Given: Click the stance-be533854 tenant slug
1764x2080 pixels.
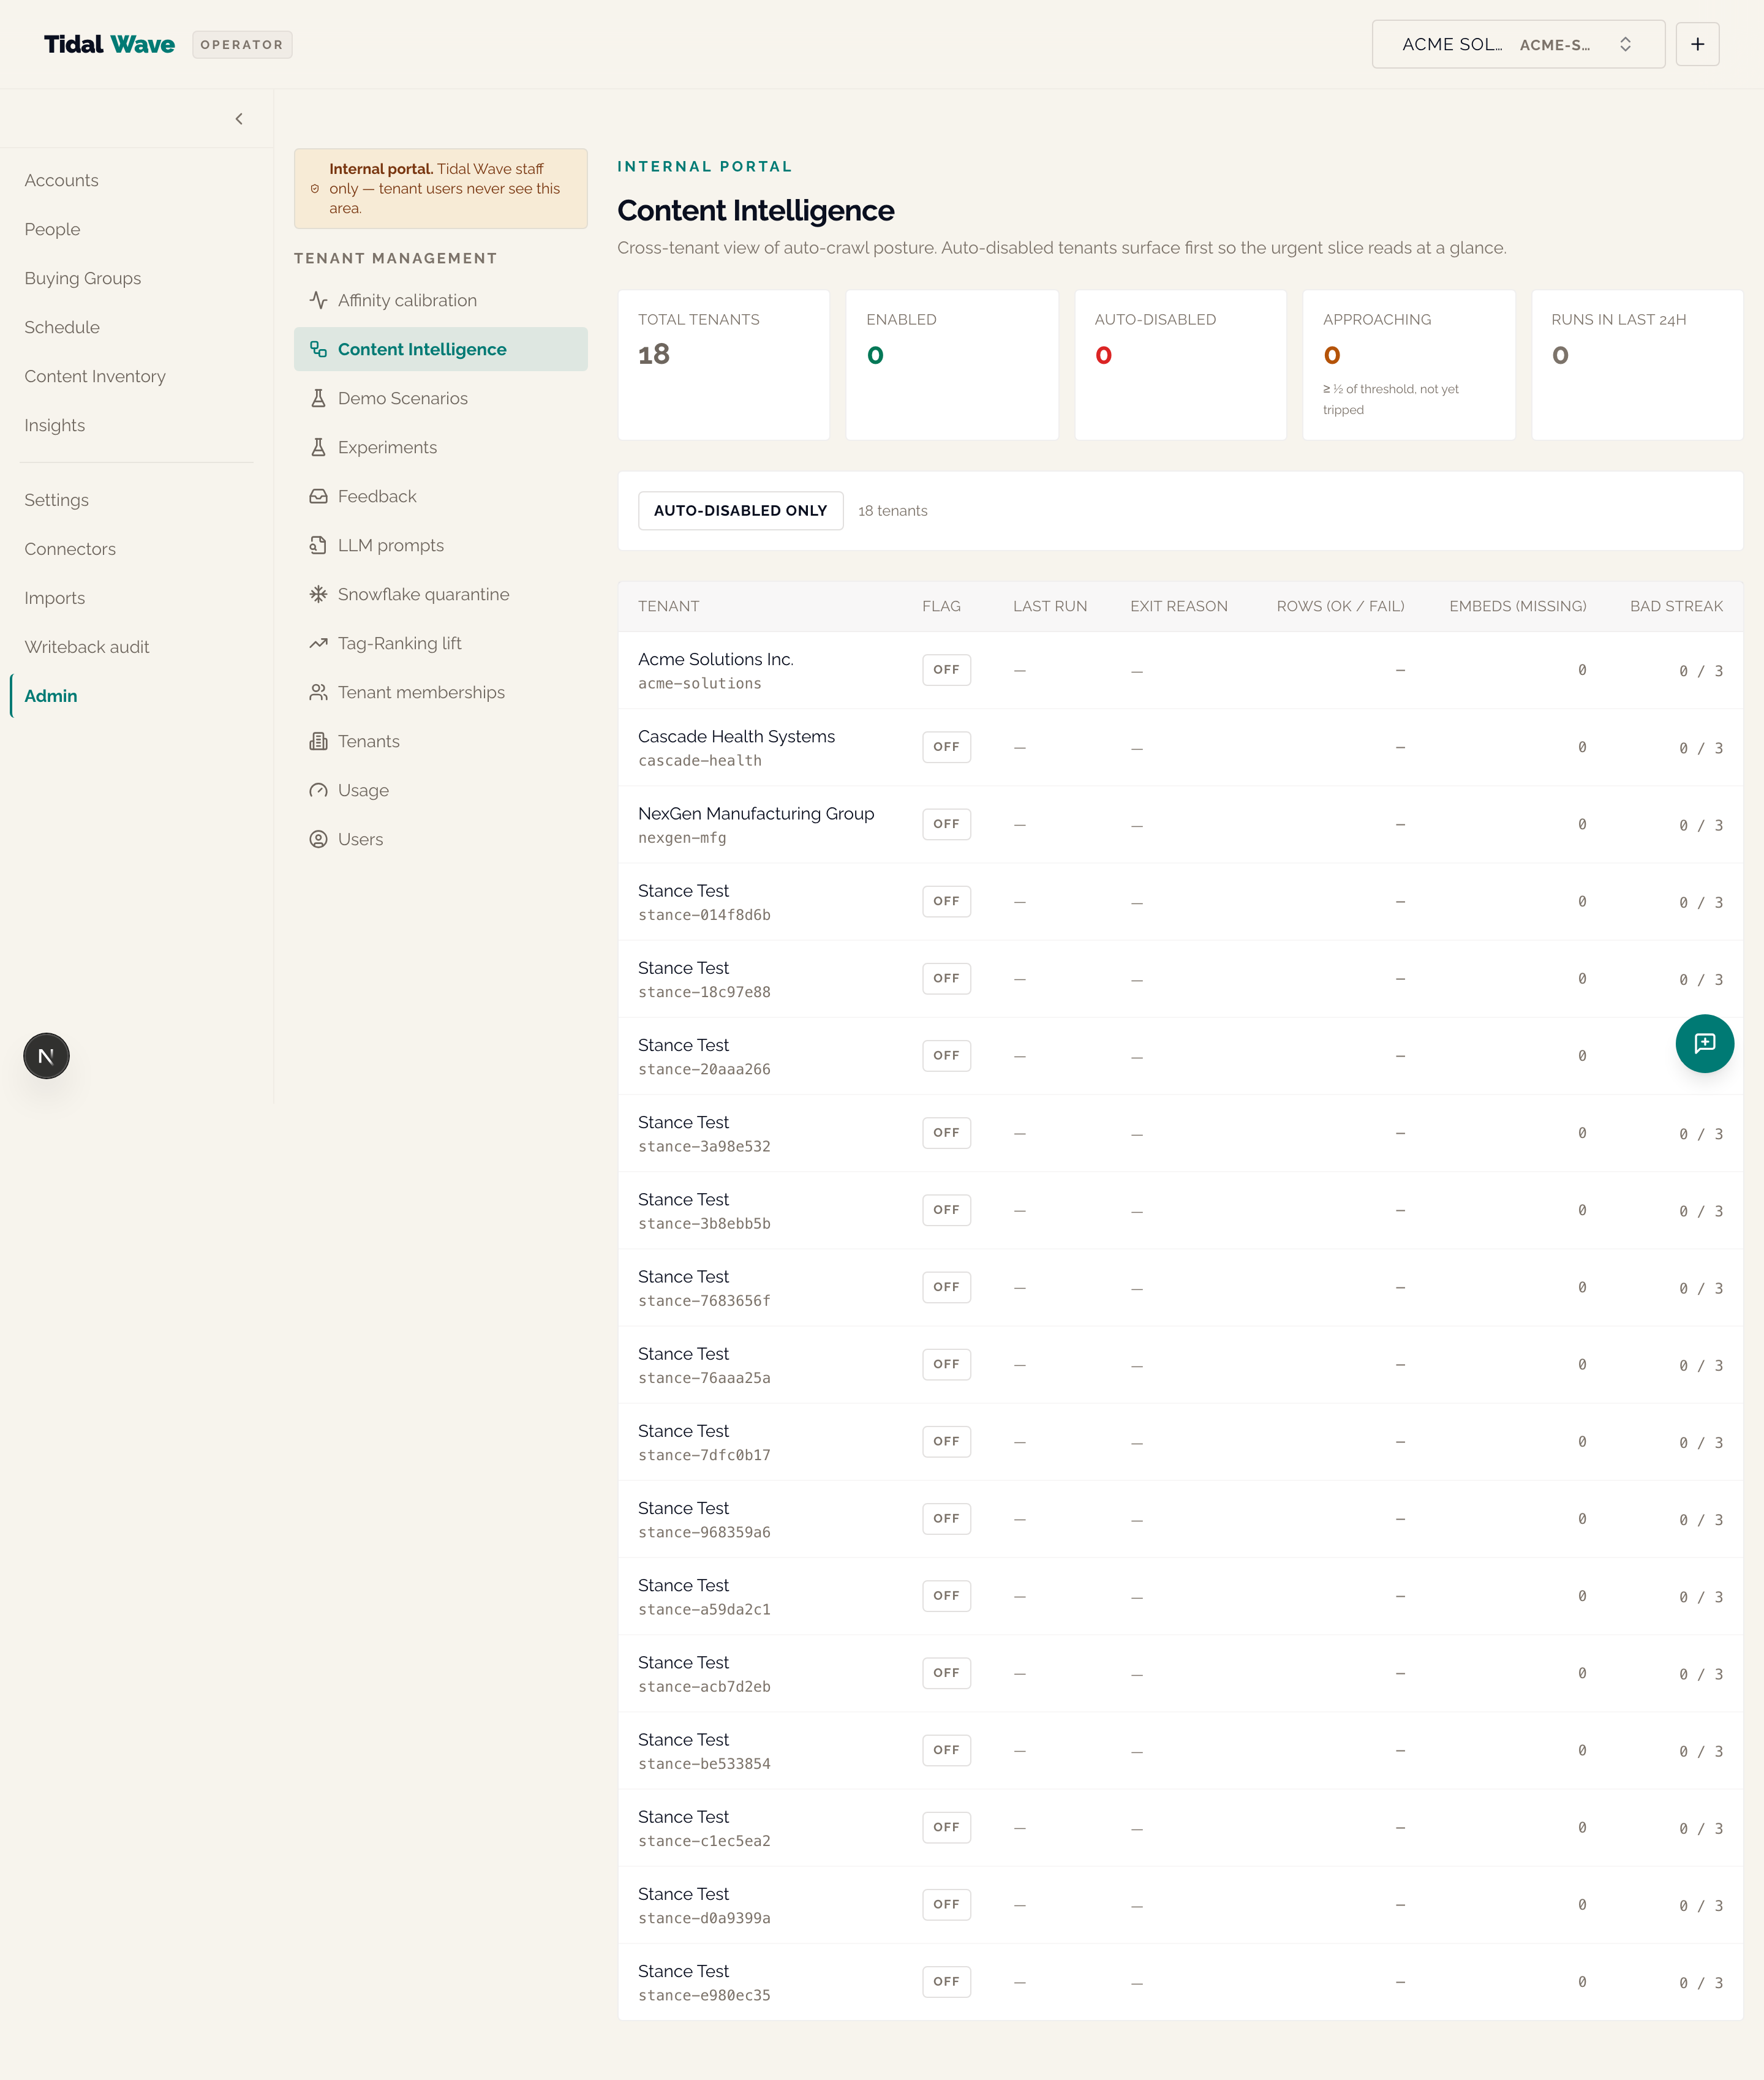Looking at the screenshot, I should click(704, 1764).
